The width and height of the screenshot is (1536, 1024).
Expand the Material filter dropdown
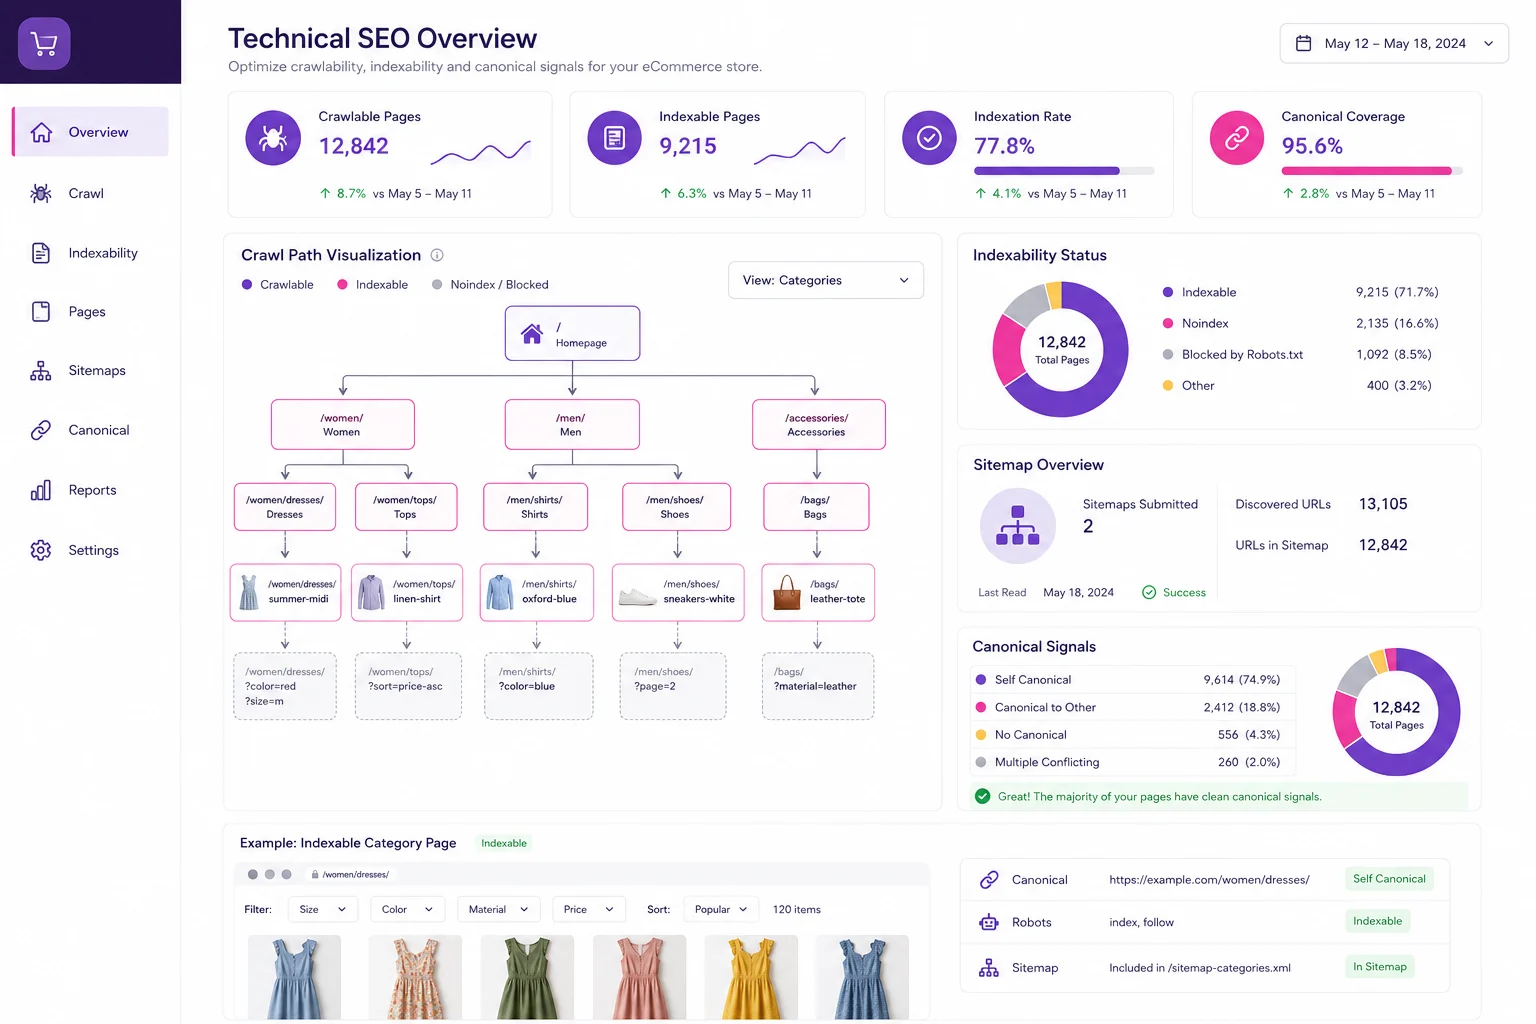pyautogui.click(x=498, y=909)
